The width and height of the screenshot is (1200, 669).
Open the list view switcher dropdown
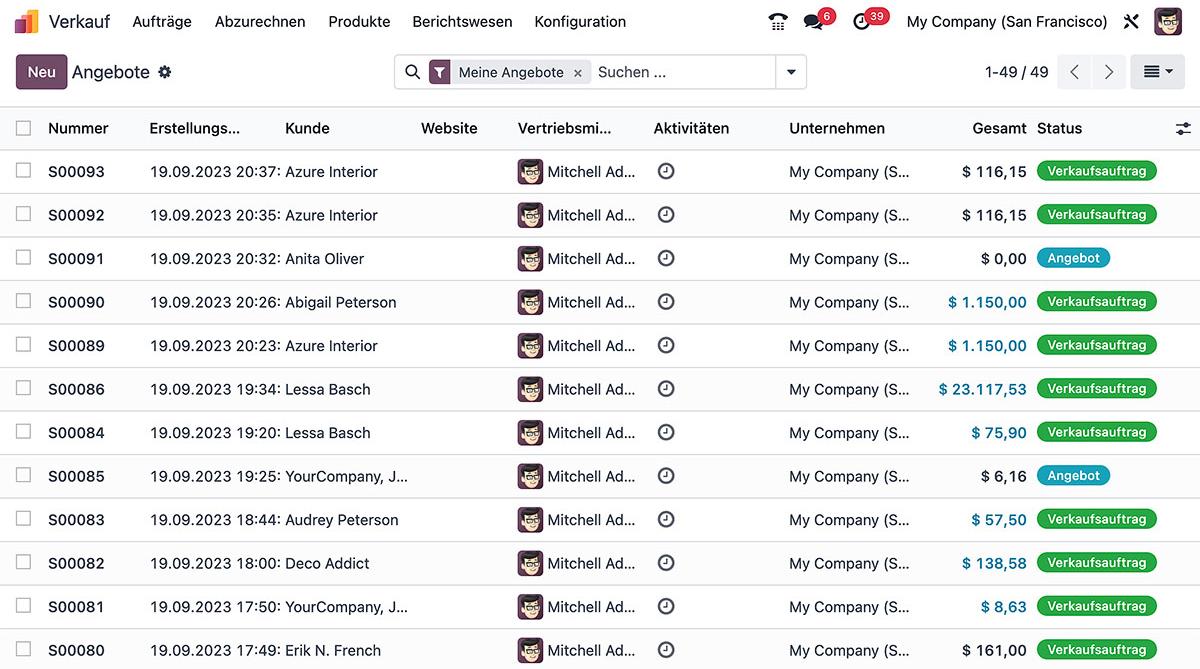click(x=1157, y=72)
